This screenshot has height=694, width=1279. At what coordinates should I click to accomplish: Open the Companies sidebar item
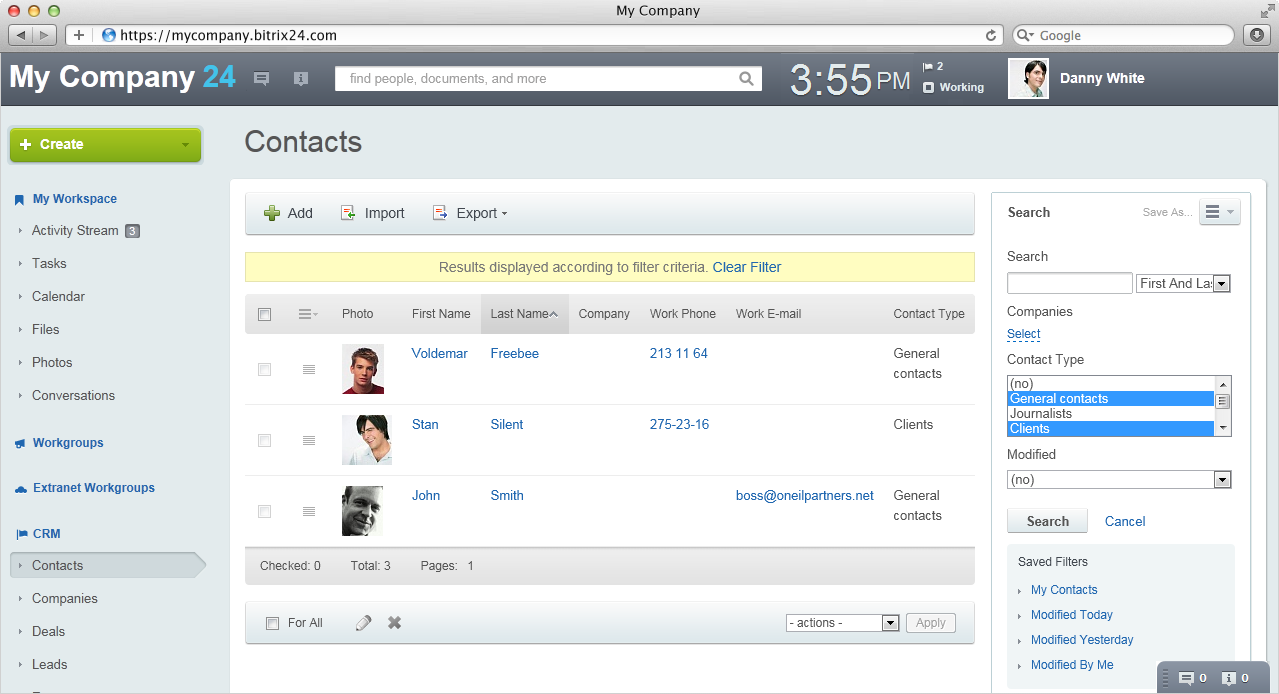65,598
